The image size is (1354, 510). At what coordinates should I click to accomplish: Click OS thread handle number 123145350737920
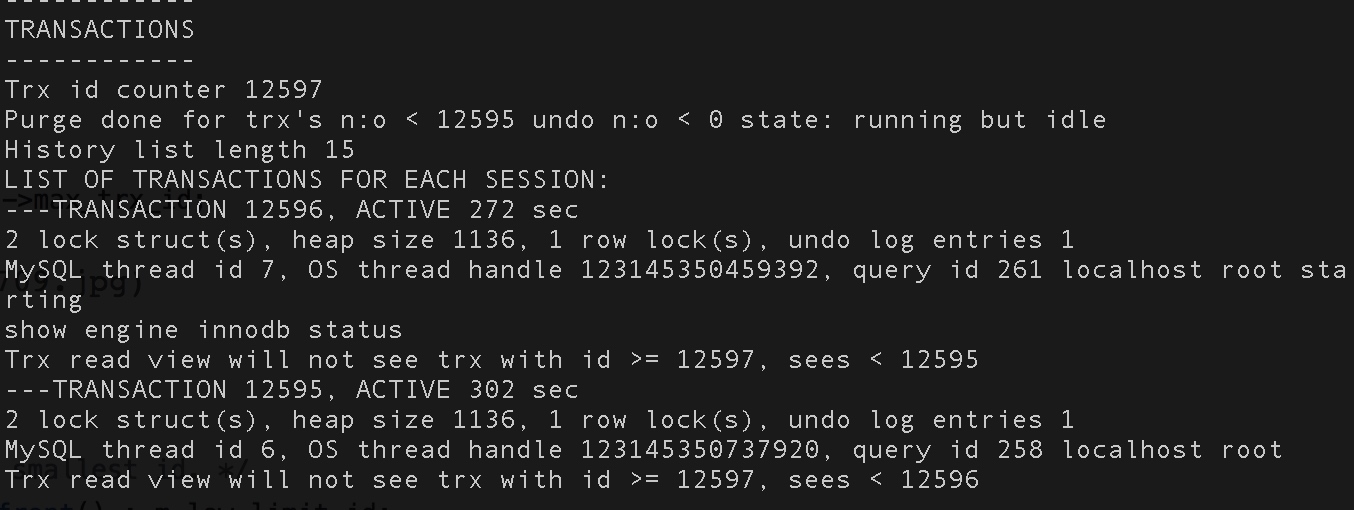tap(699, 450)
